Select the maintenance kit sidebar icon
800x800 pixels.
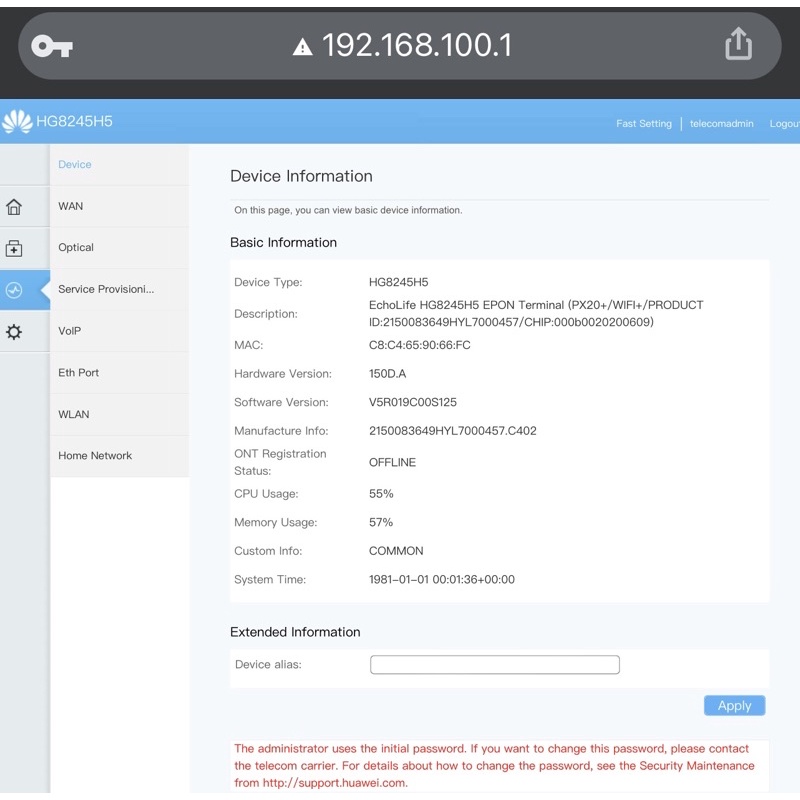[14, 249]
